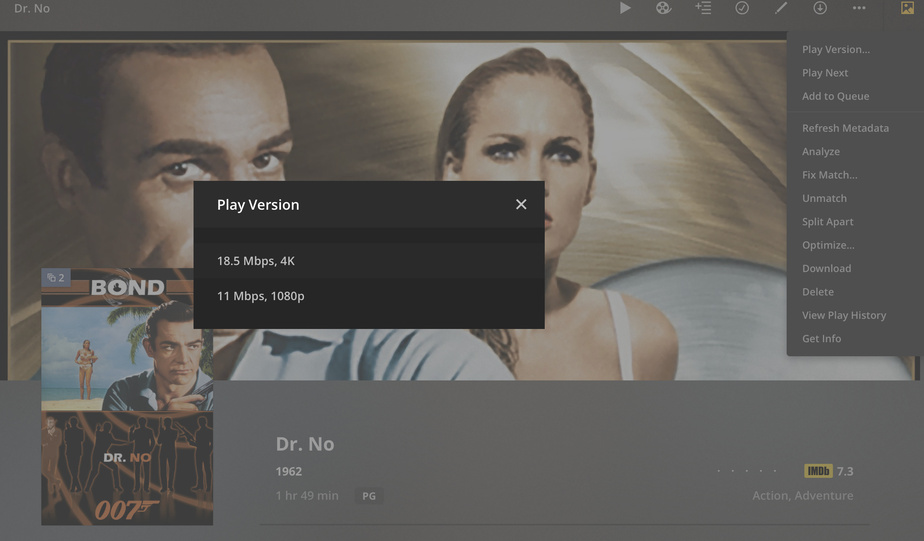Screen dimensions: 924x541
Task: Click the film reel trailer icon
Action: coord(664,8)
